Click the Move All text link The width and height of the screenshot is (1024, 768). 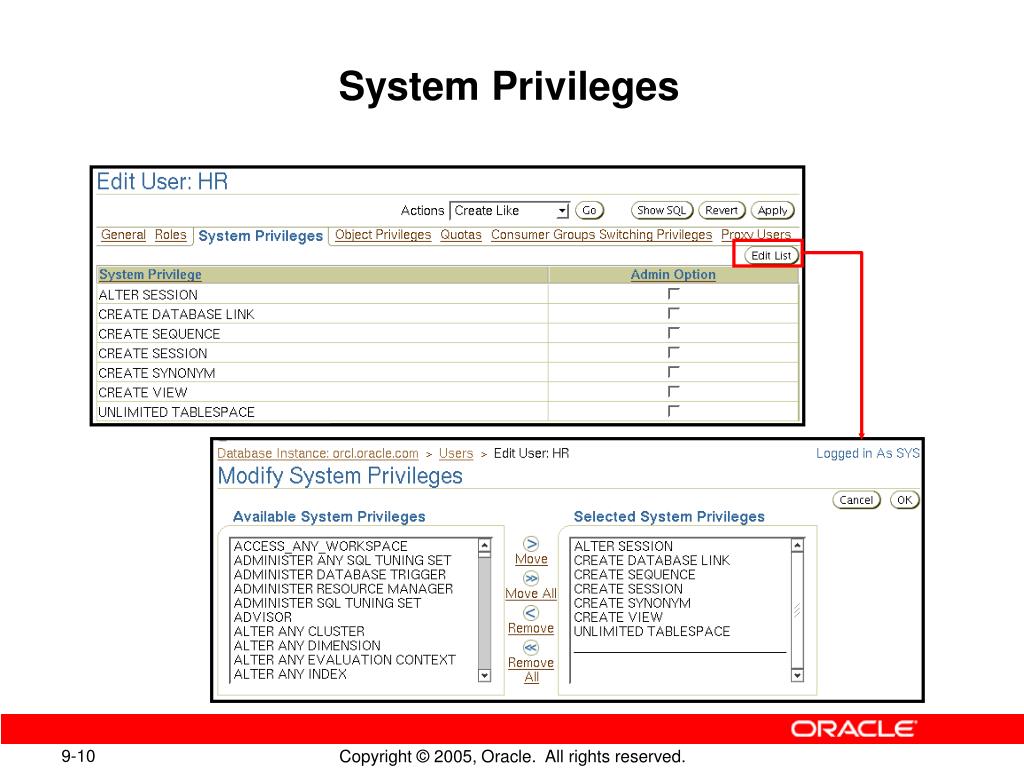pyautogui.click(x=531, y=594)
